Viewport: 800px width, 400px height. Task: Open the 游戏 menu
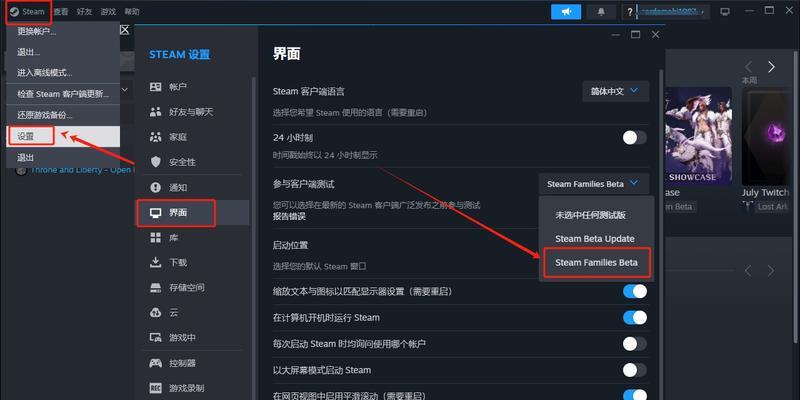[108, 11]
